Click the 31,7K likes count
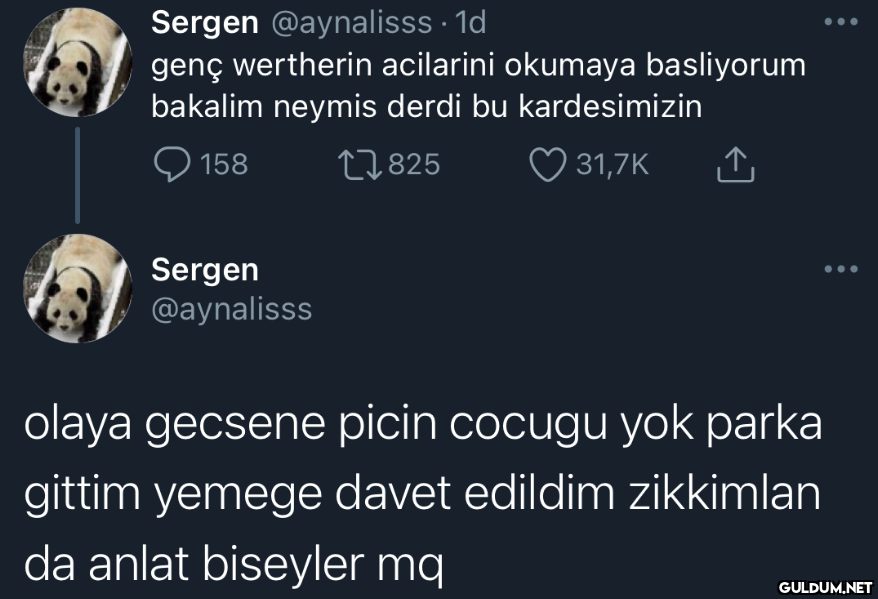 (x=613, y=165)
